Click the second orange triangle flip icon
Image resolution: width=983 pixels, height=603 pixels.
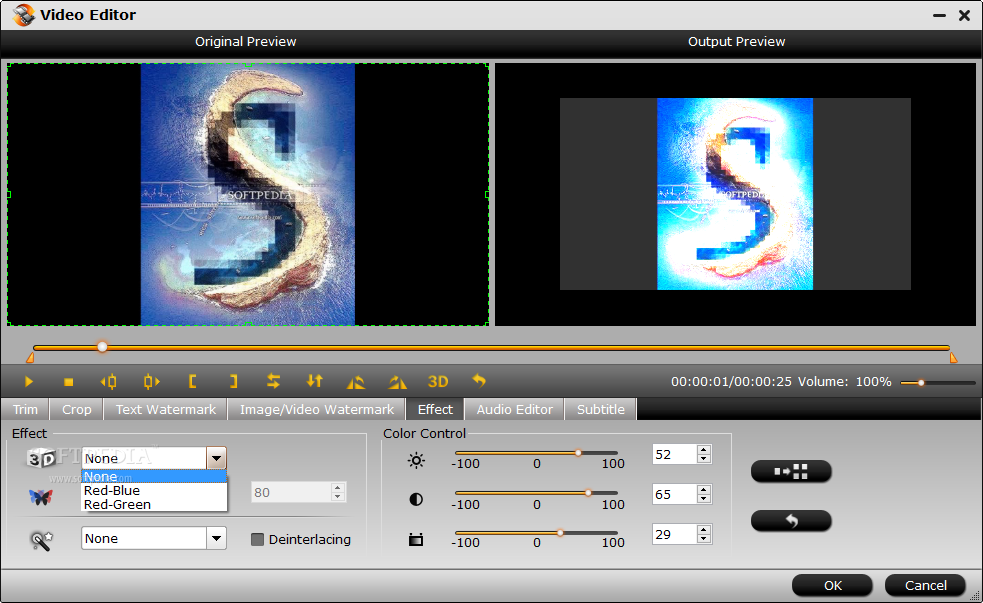(x=397, y=382)
